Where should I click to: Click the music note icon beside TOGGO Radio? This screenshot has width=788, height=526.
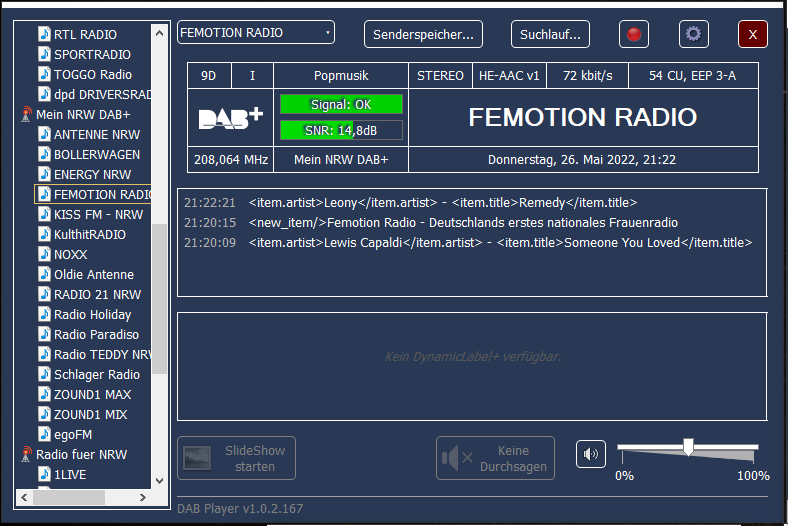(44, 74)
